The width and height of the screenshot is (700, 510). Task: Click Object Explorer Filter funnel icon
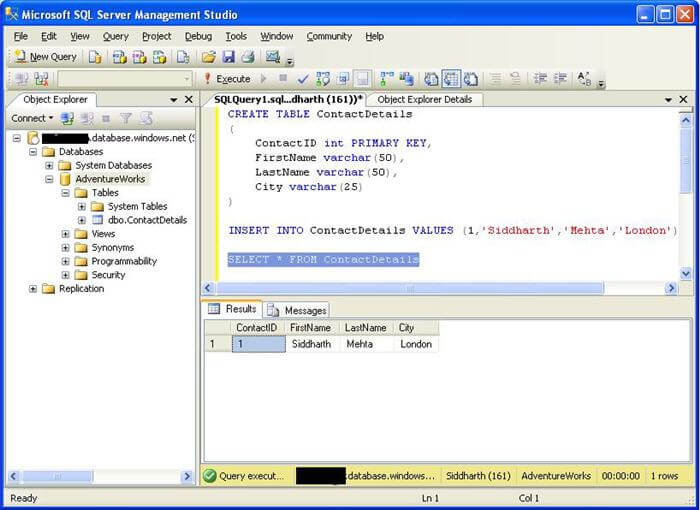click(x=126, y=118)
